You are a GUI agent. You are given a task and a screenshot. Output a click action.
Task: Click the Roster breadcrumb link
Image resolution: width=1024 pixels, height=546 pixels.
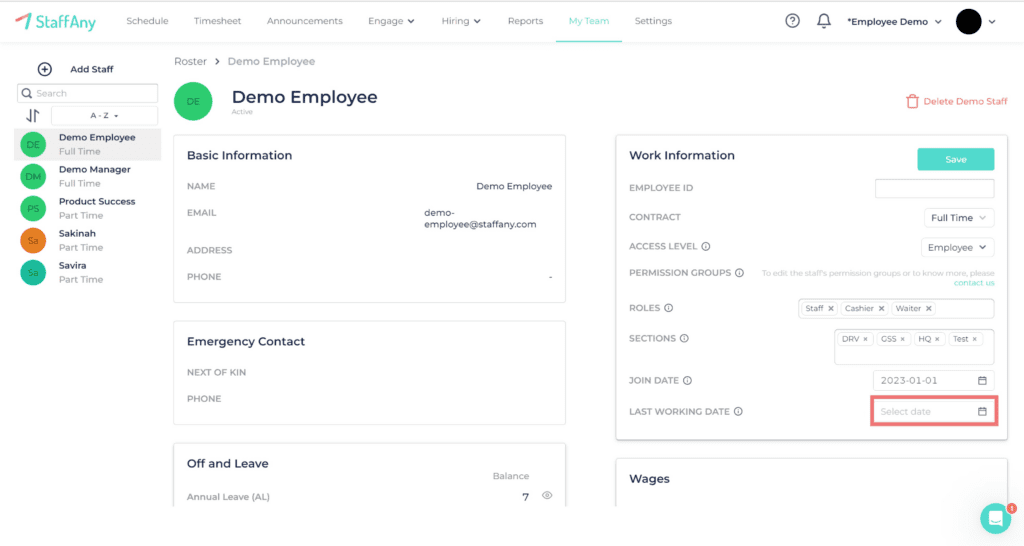point(190,61)
